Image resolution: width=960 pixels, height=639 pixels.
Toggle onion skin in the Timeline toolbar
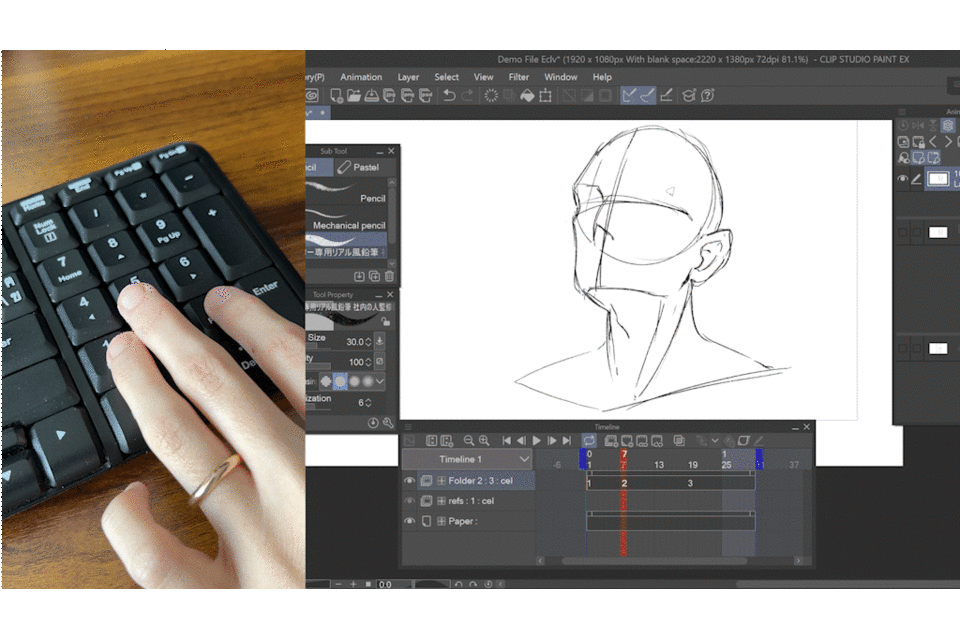click(x=679, y=441)
